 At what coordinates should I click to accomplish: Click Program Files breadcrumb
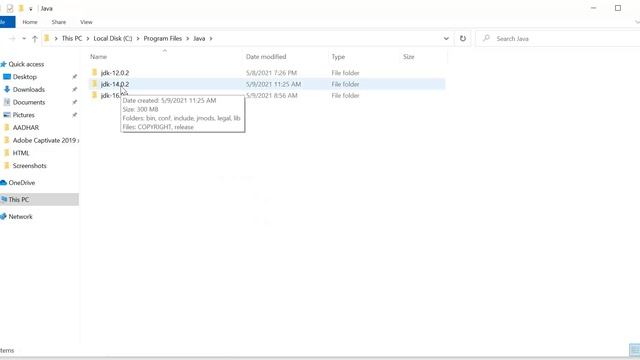(x=162, y=38)
